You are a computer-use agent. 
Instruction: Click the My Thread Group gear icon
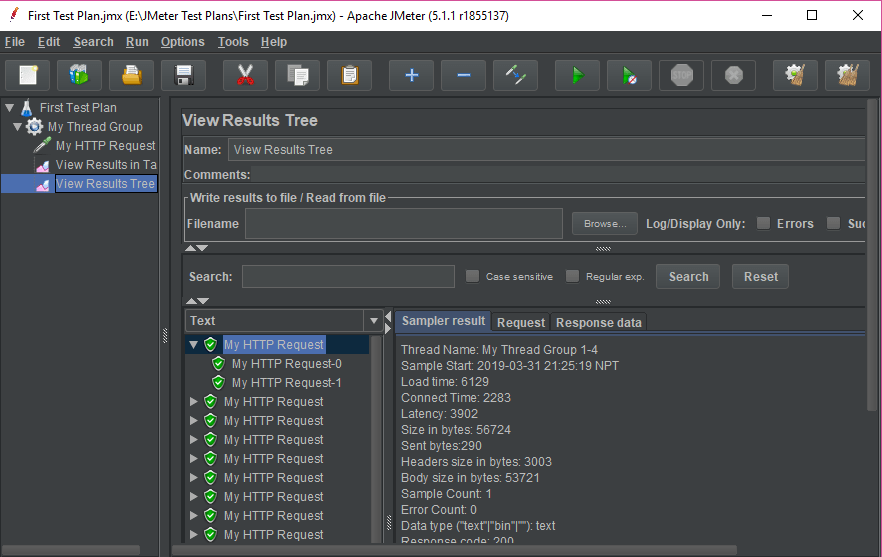pos(34,127)
